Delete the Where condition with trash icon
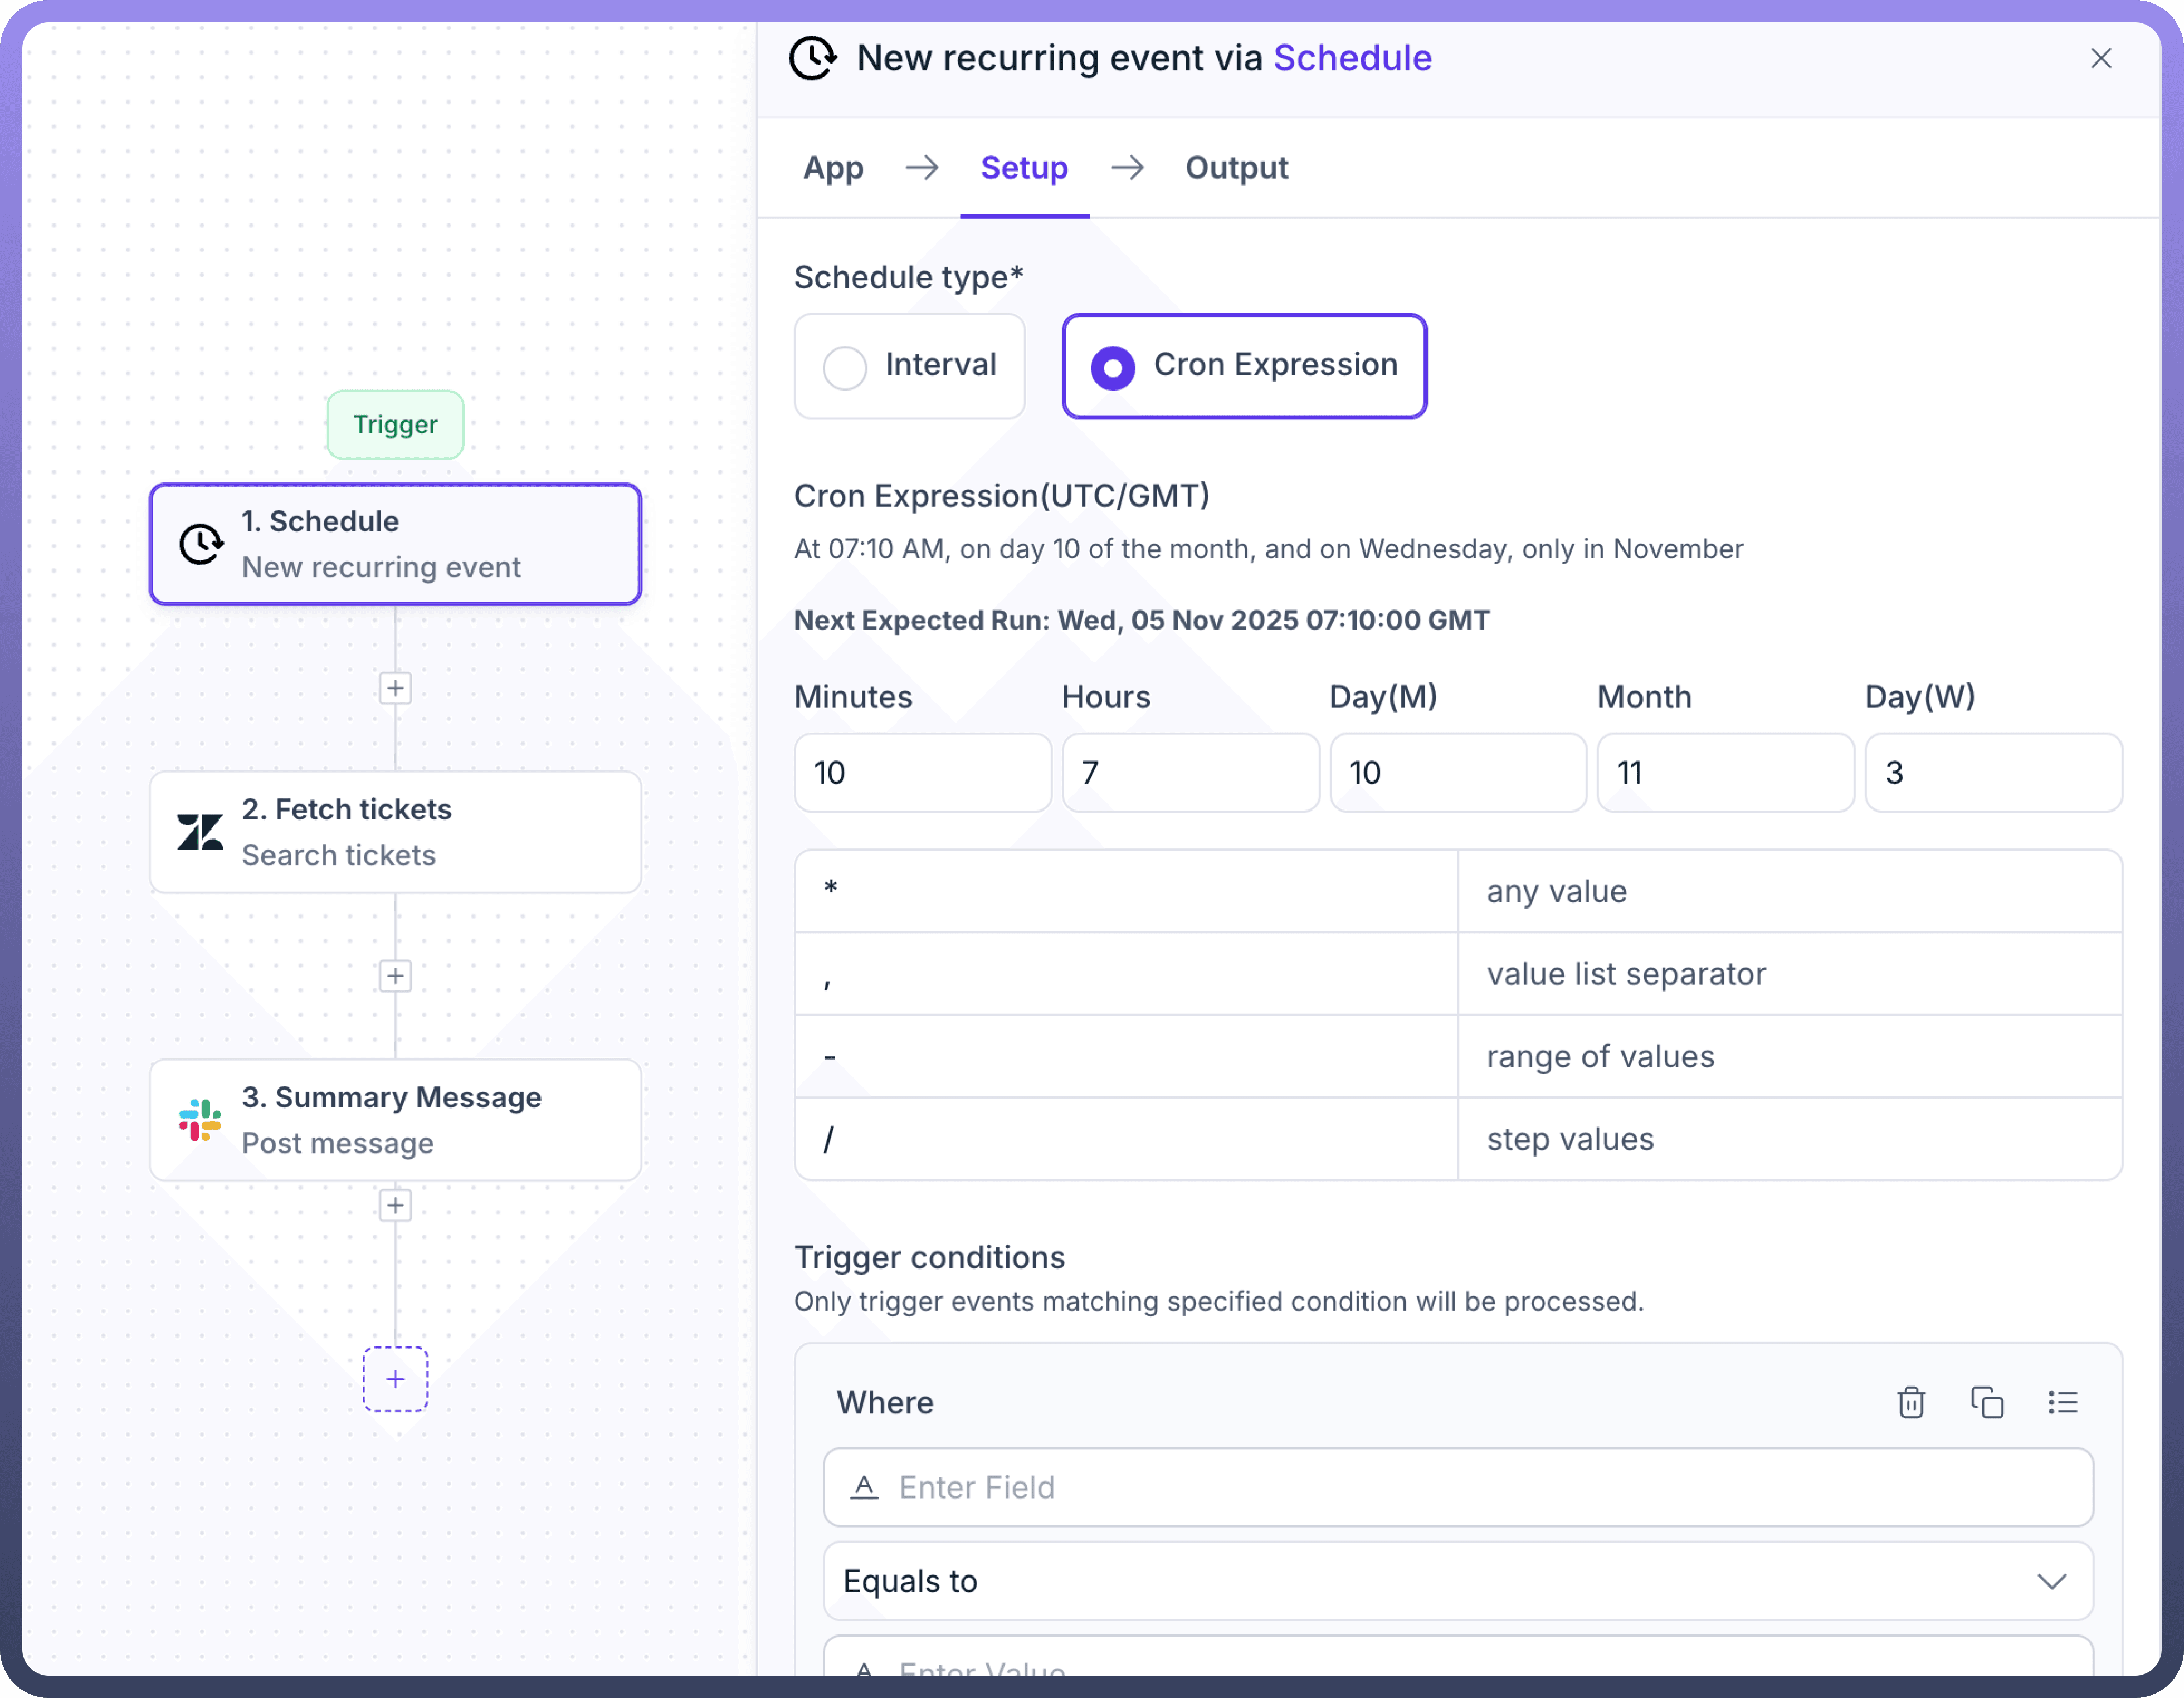 1911,1402
